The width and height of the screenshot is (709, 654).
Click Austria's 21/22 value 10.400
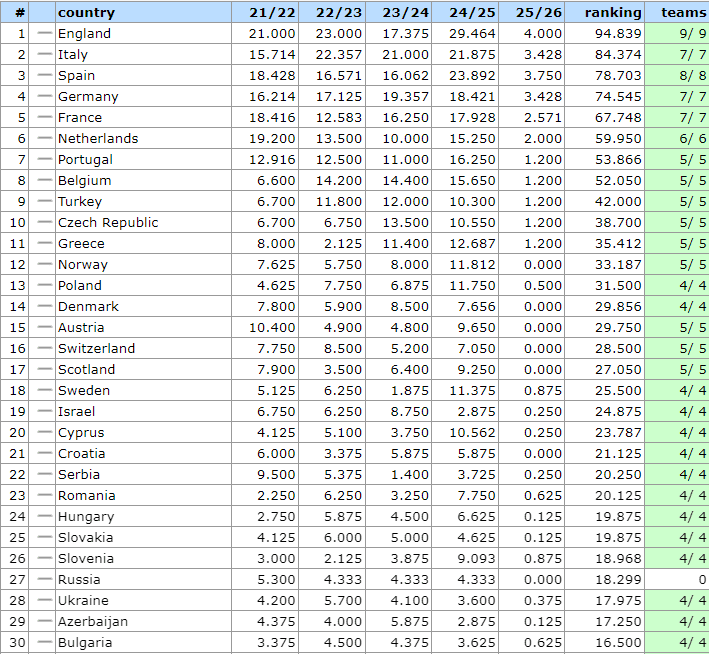pos(272,327)
